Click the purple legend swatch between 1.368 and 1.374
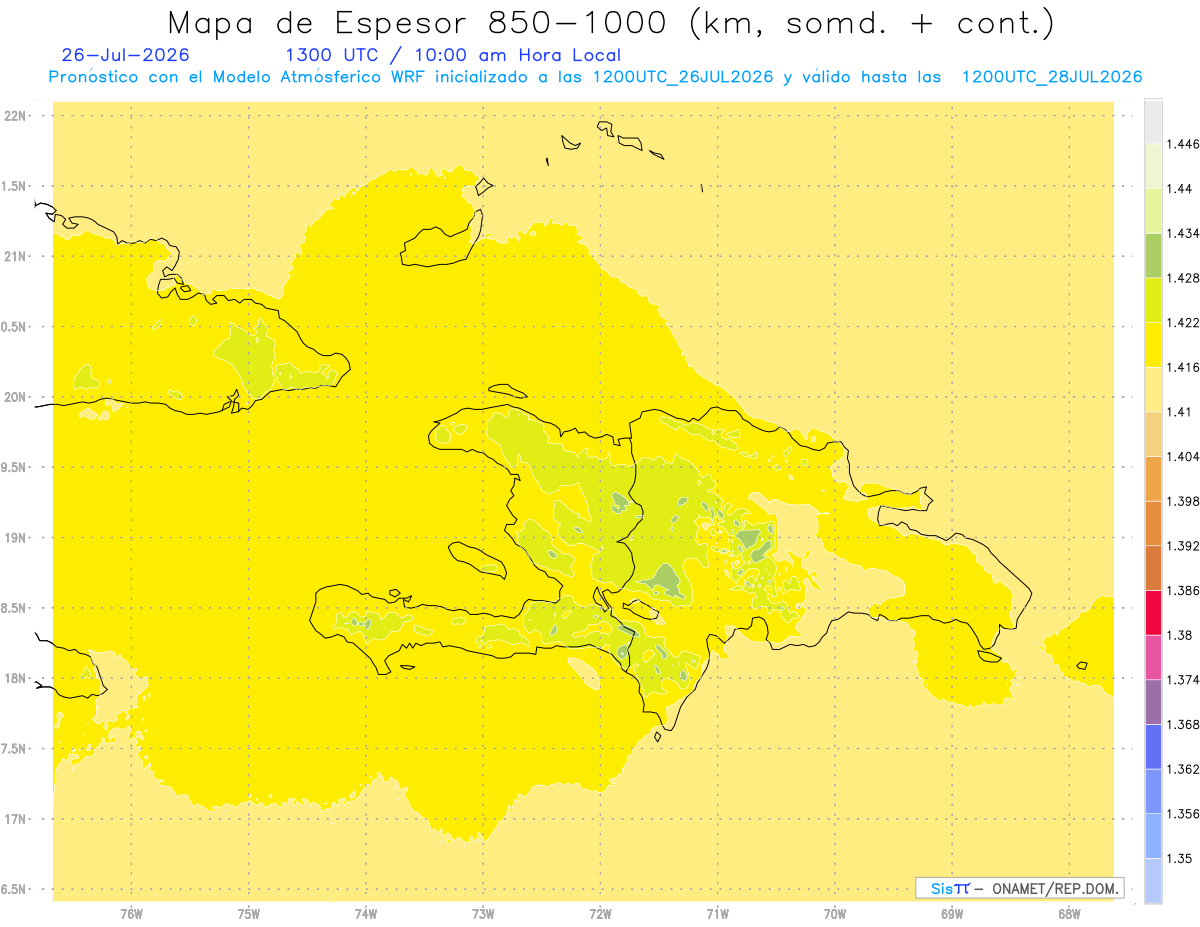Viewport: 1200px width, 927px height. [x=1153, y=702]
